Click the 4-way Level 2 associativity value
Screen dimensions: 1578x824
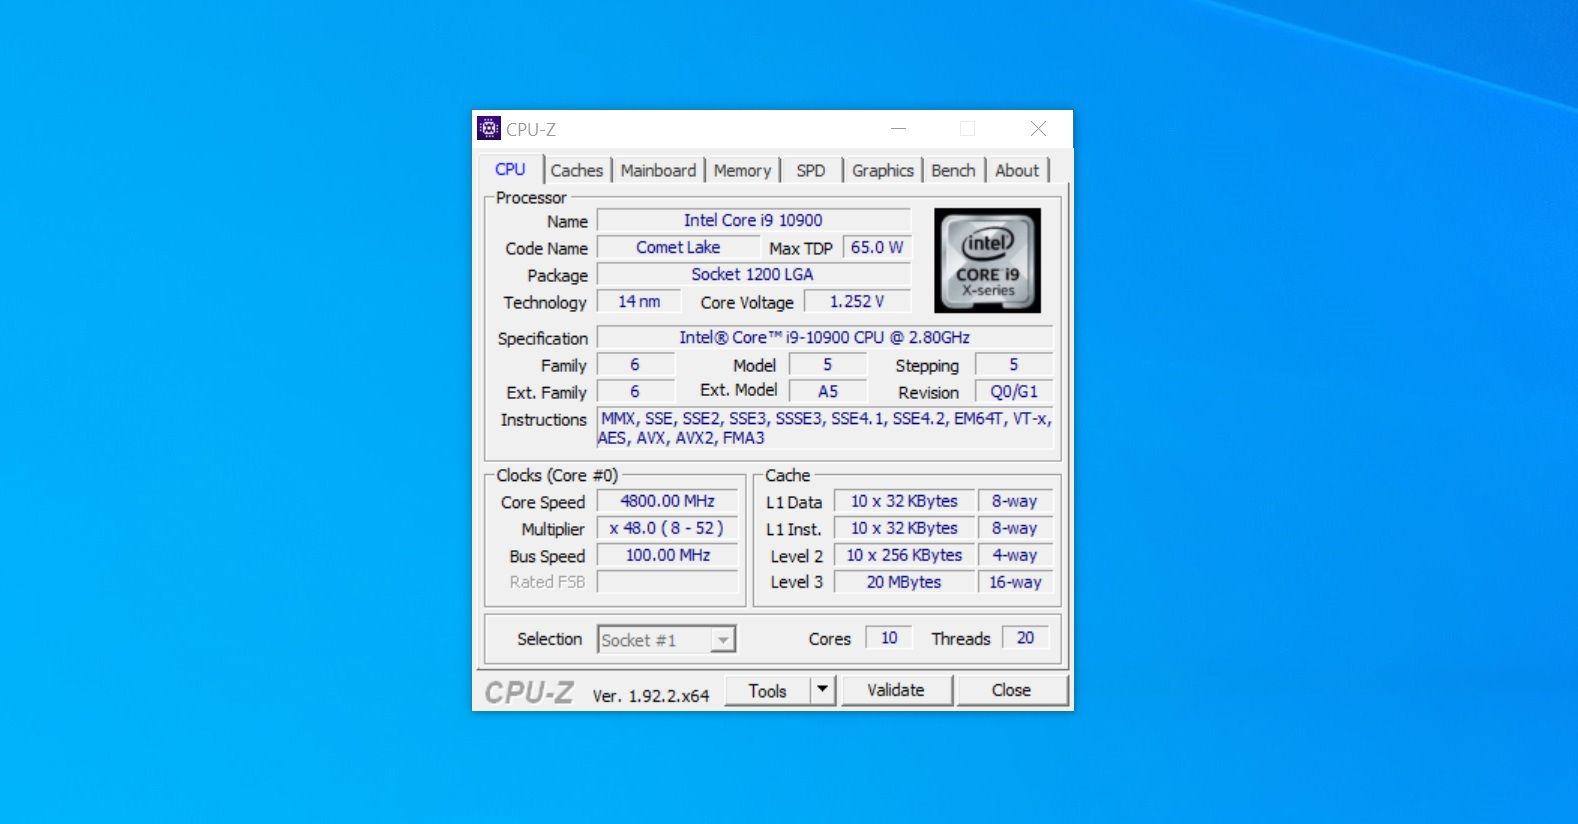tap(1015, 555)
